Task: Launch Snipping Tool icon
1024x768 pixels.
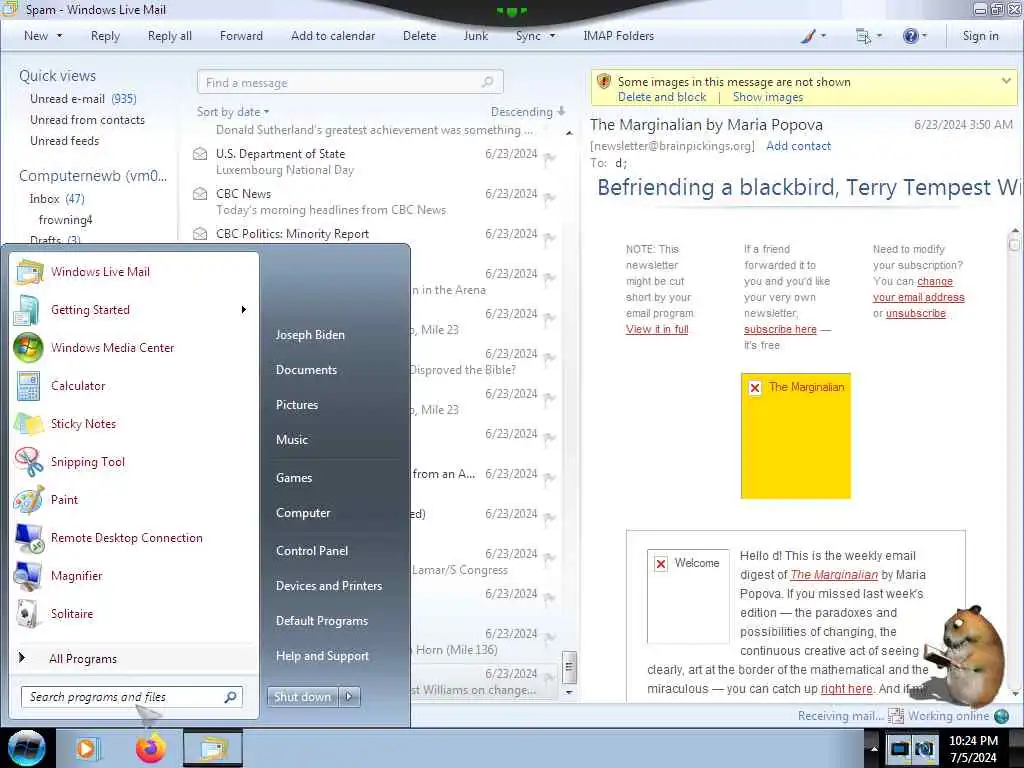Action: point(29,462)
